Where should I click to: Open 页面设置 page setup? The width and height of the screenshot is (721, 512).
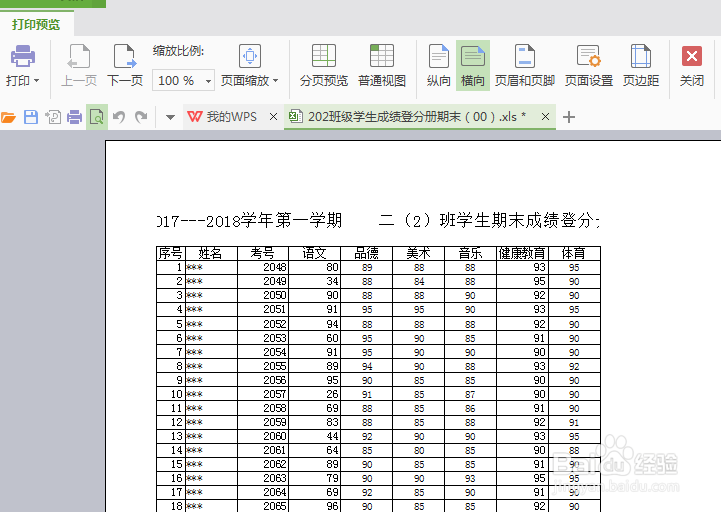click(589, 66)
